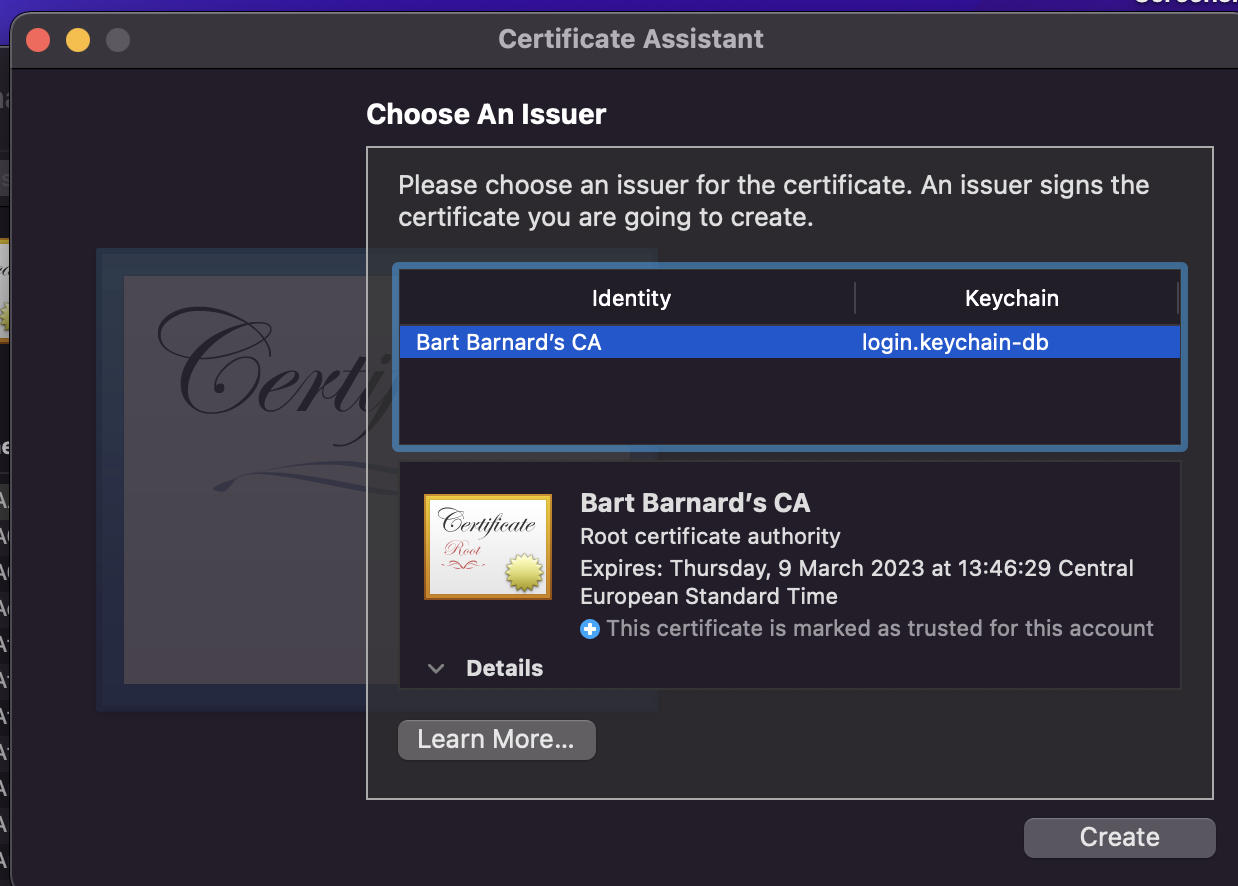1238x886 pixels.
Task: Open the Learn More... help button
Action: point(496,740)
